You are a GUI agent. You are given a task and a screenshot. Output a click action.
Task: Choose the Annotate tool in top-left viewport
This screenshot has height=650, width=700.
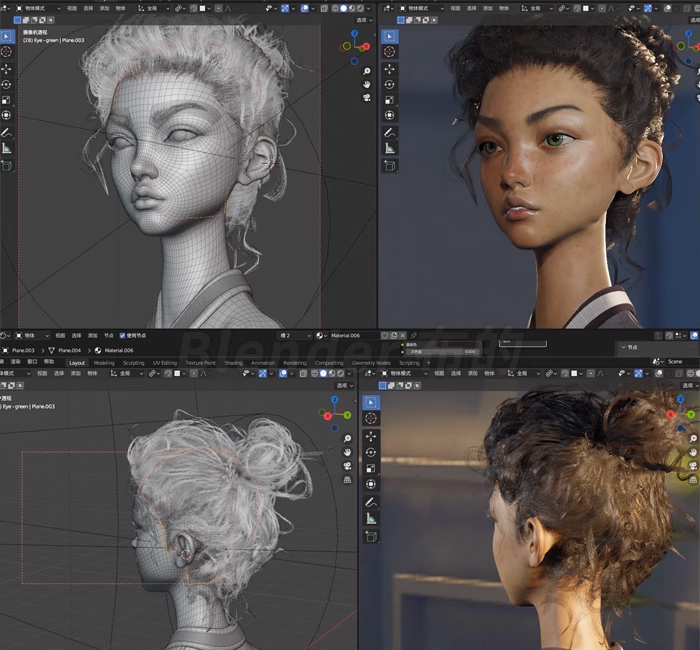pyautogui.click(x=6, y=131)
